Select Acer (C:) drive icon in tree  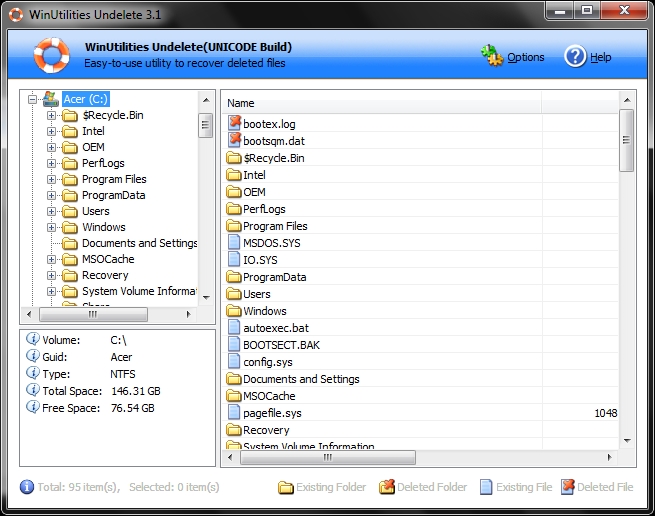click(x=51, y=99)
